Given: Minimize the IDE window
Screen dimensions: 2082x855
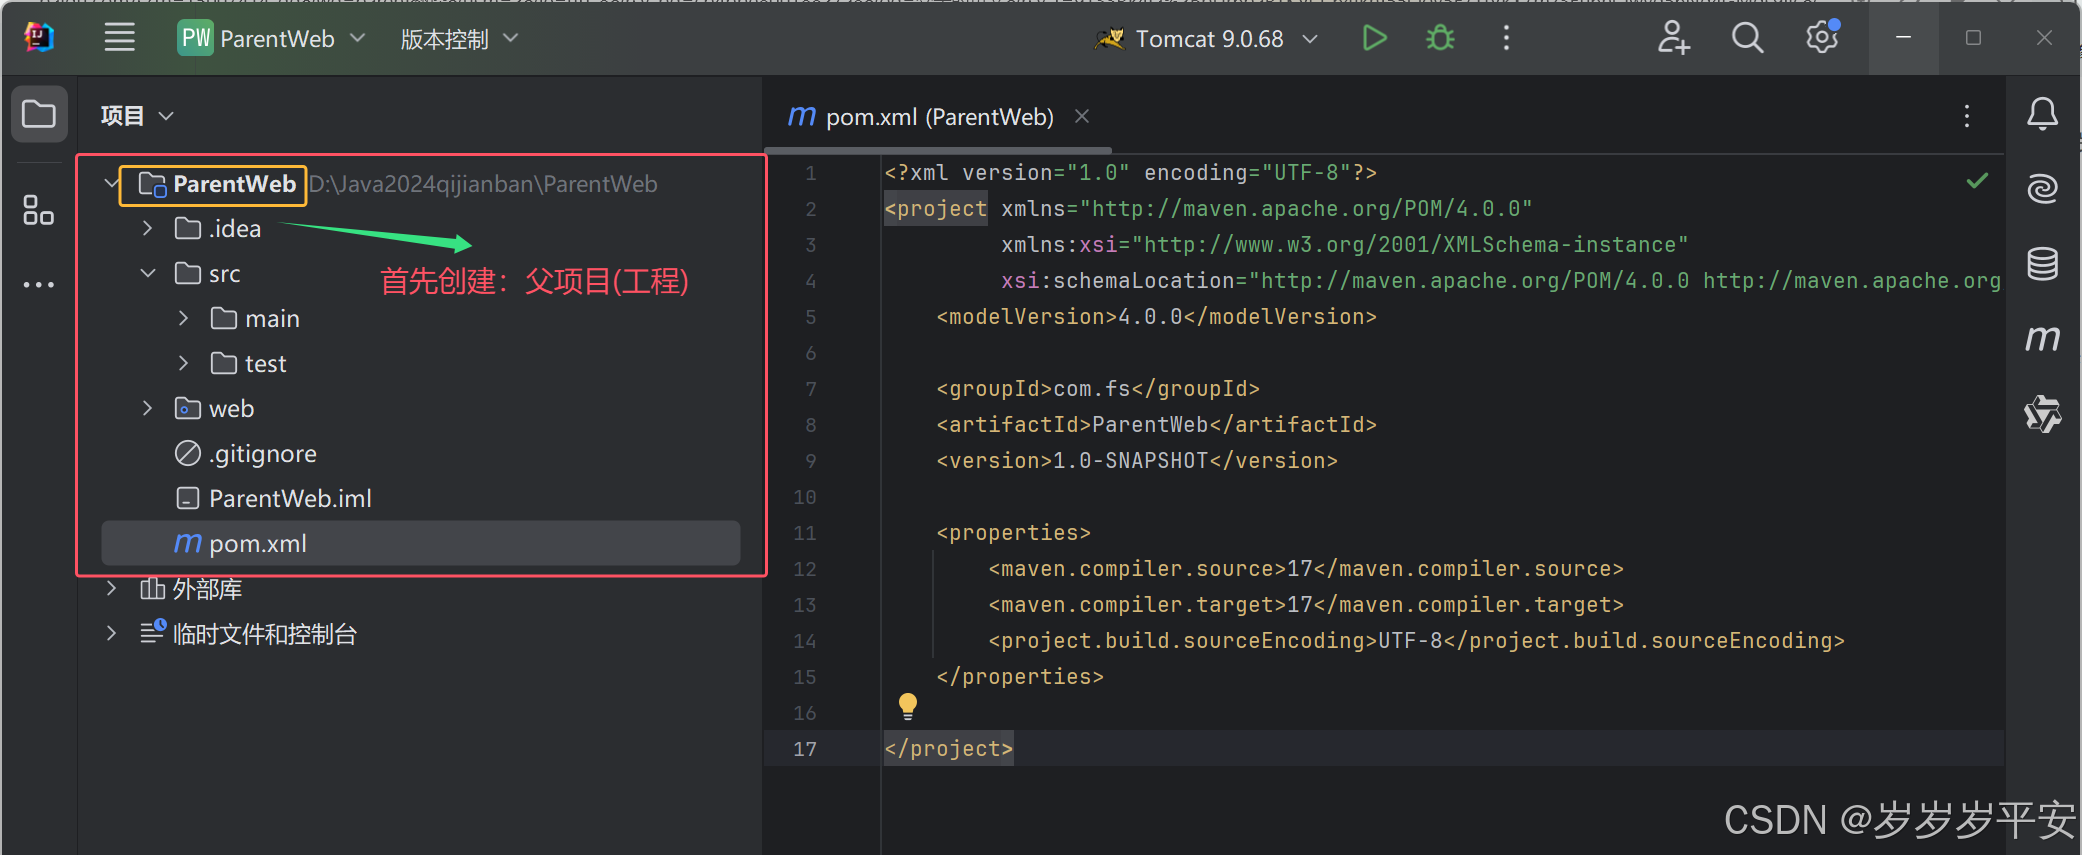Looking at the screenshot, I should pos(1903,38).
